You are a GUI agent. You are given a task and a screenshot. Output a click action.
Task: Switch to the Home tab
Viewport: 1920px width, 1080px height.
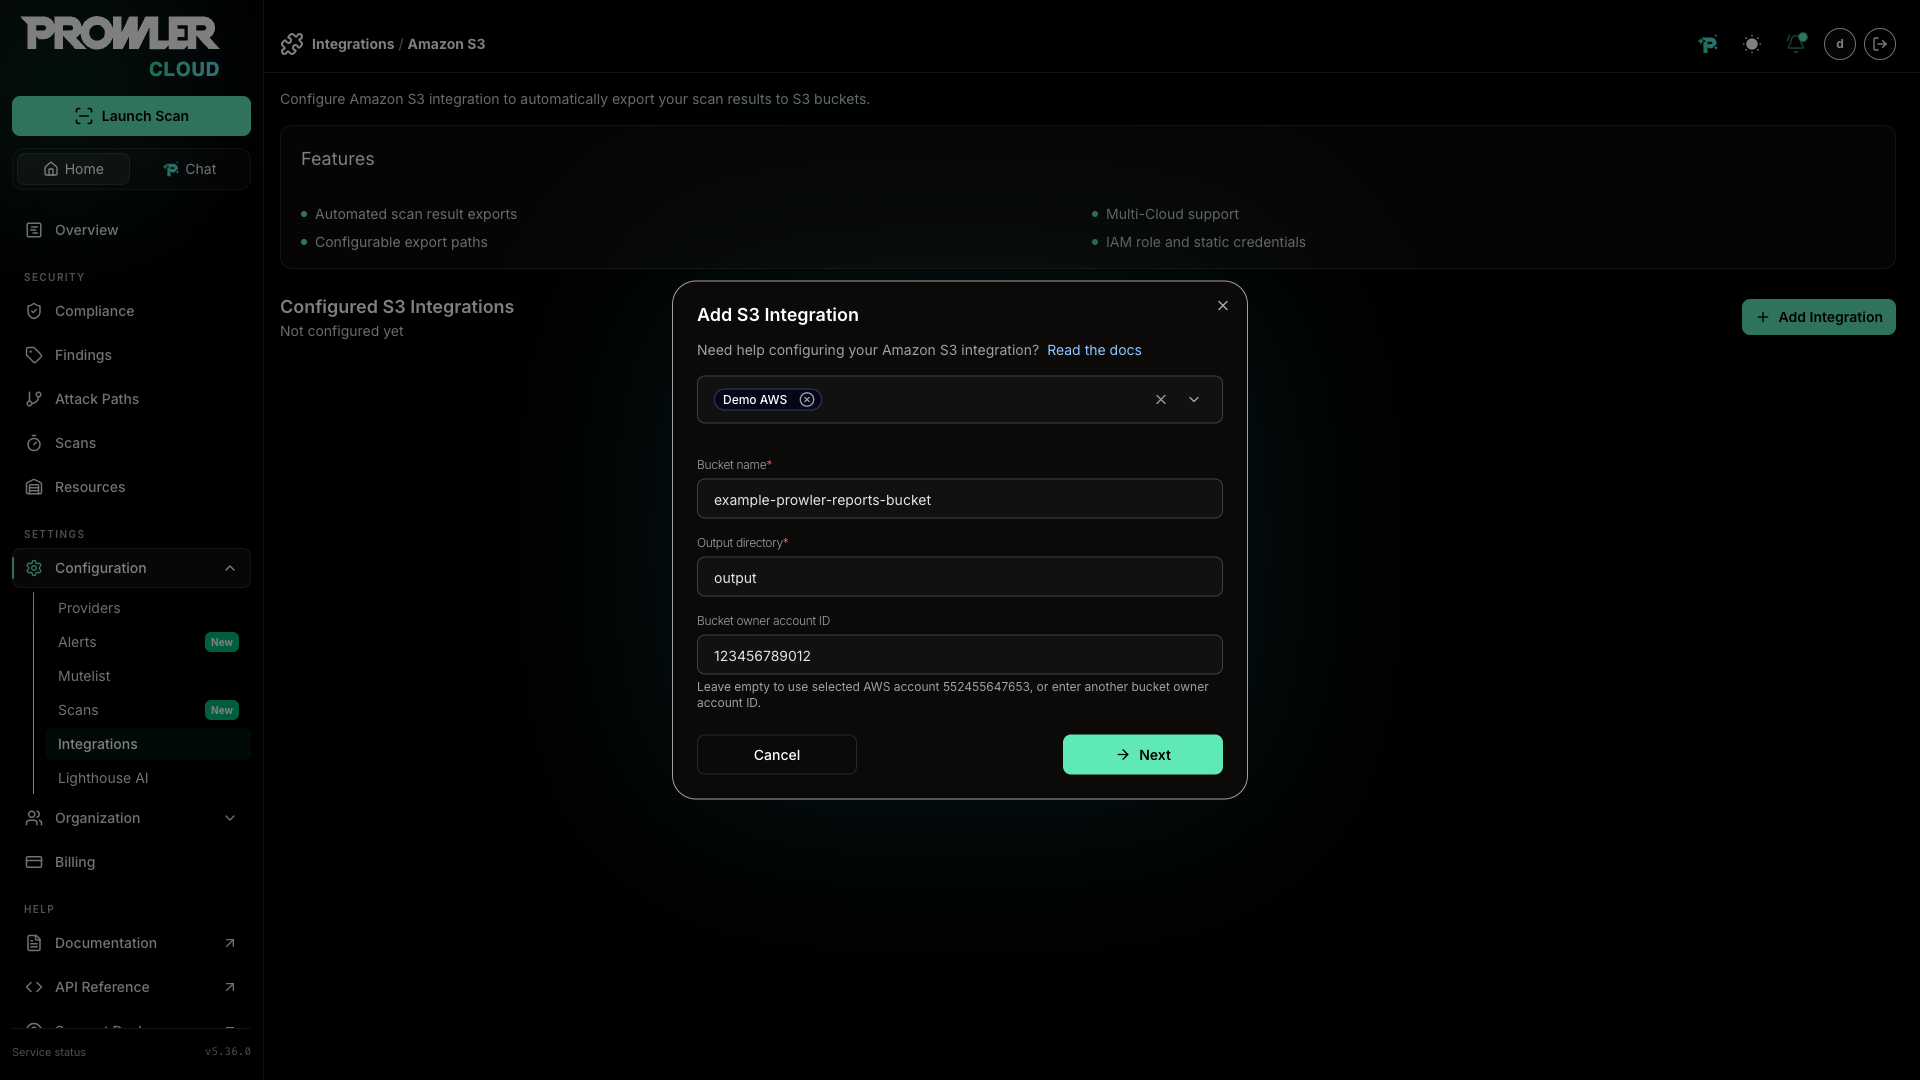pos(73,169)
